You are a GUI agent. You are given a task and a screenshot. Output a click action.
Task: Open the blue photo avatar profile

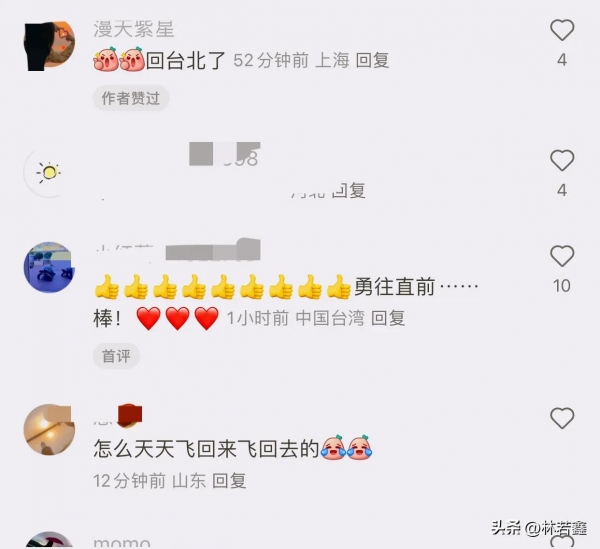coord(49,267)
